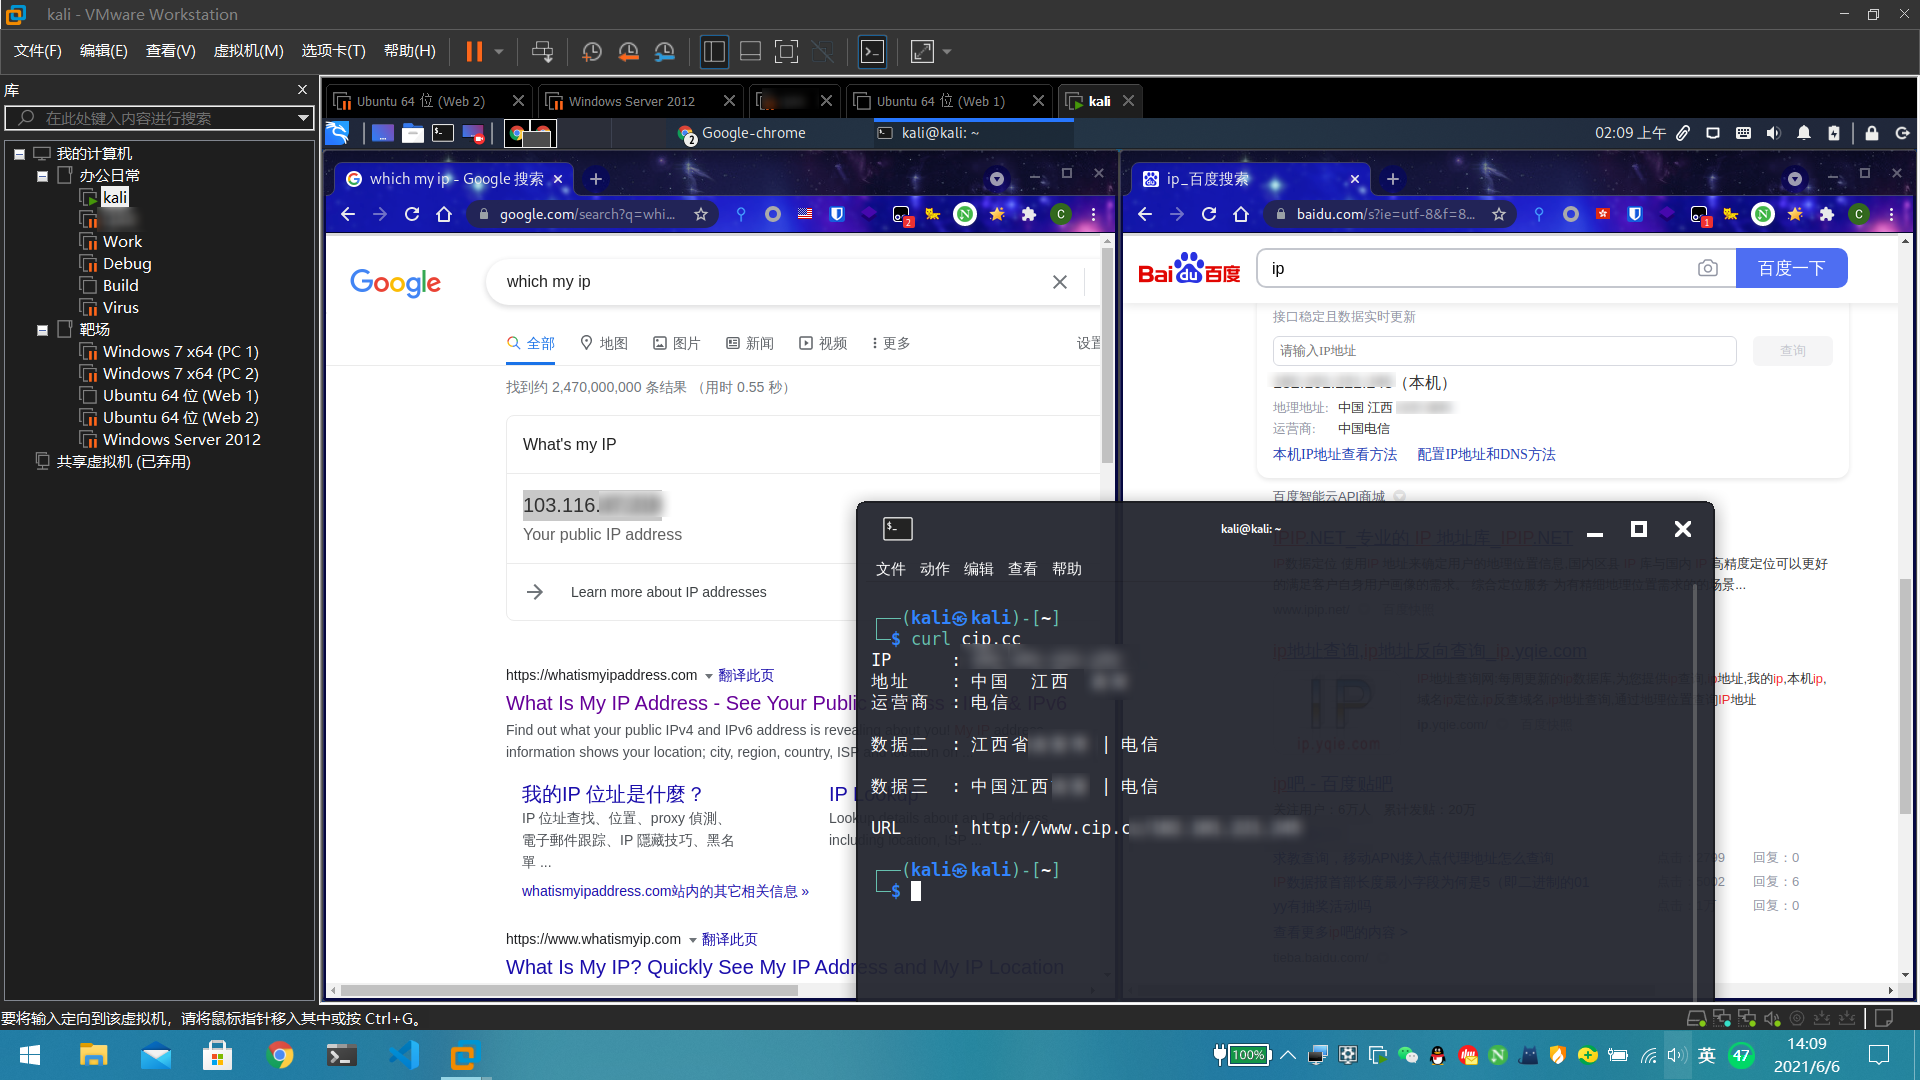Click the Kali dragon application menu icon
This screenshot has width=1920, height=1080.
click(x=338, y=133)
